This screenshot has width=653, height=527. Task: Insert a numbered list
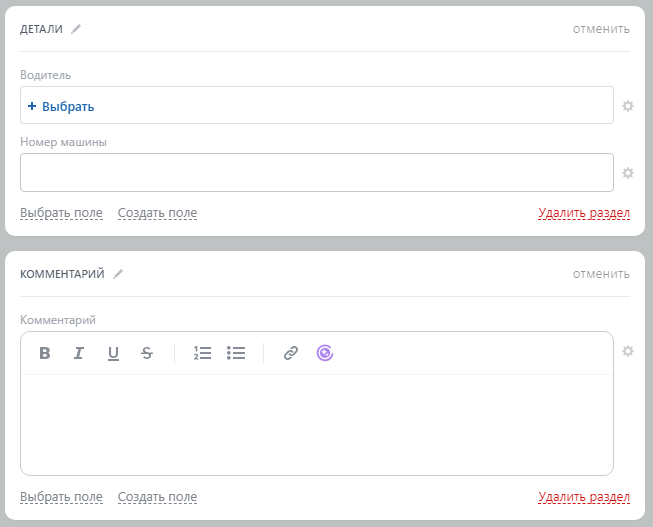click(x=202, y=353)
